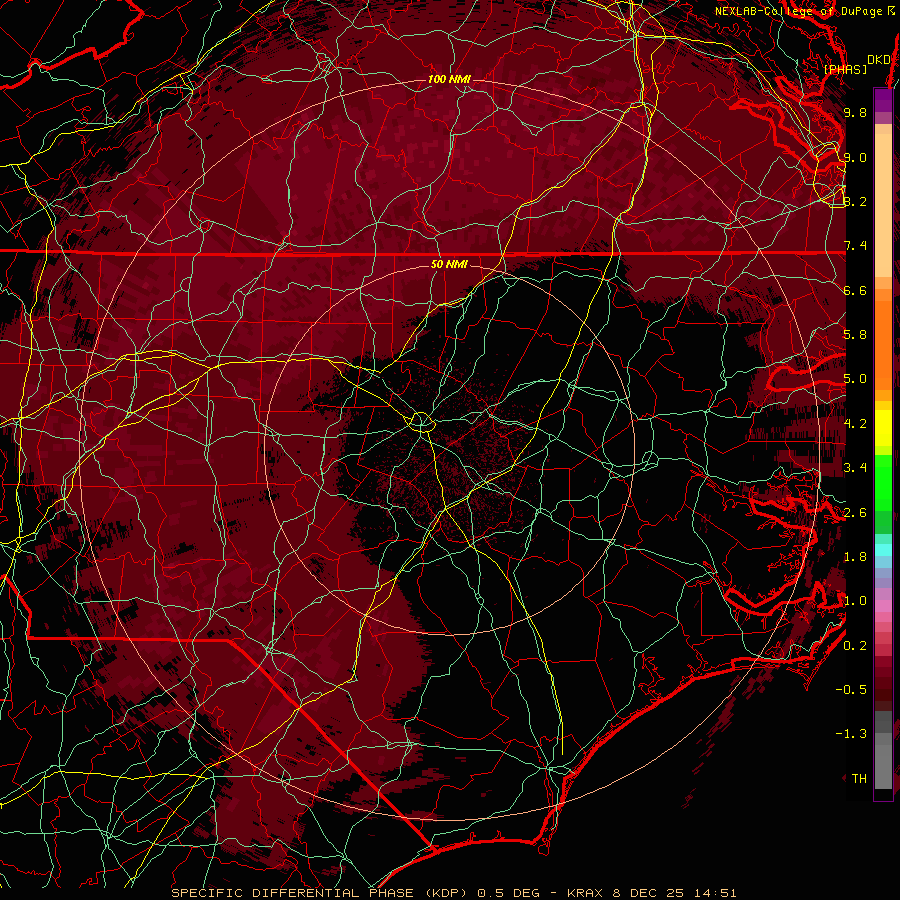Click the 1.8 value on the color scale
The height and width of the screenshot is (900, 900).
pos(855,557)
